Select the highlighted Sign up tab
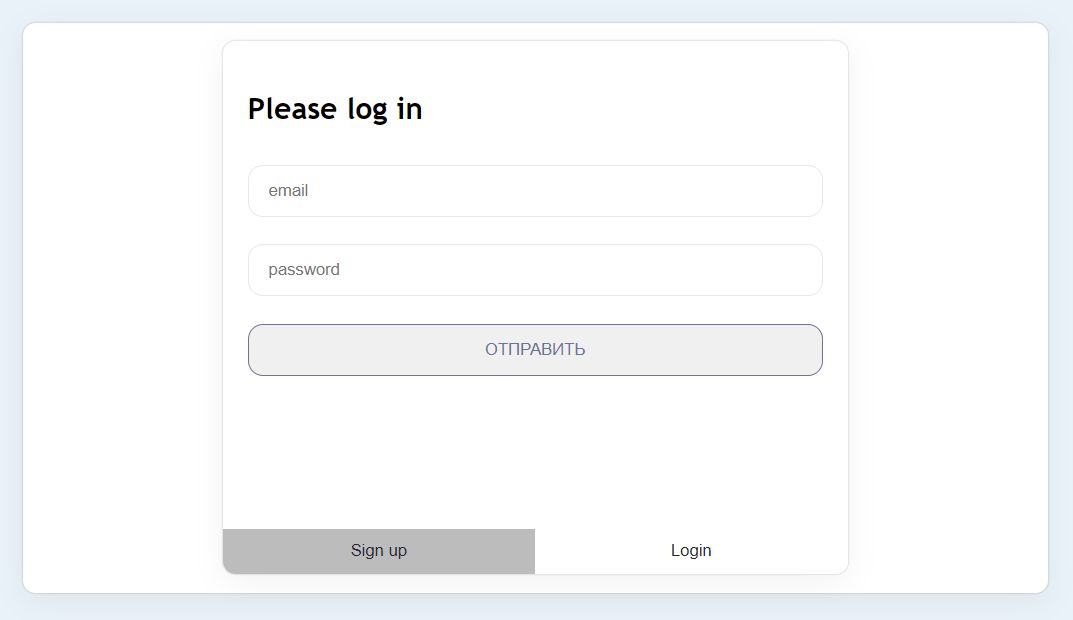This screenshot has height=620, width=1073. pyautogui.click(x=378, y=550)
